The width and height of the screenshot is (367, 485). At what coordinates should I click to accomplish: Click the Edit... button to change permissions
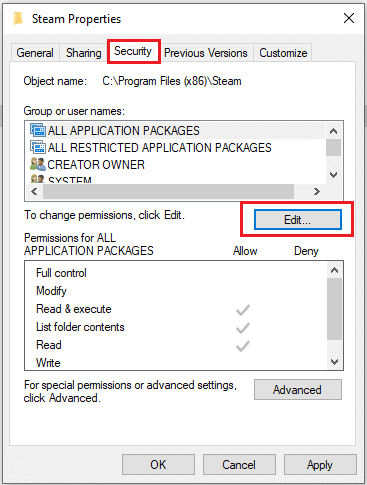(x=298, y=220)
